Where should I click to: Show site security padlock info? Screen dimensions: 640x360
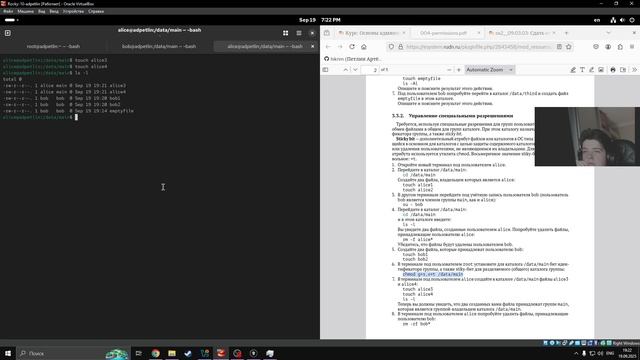point(400,47)
